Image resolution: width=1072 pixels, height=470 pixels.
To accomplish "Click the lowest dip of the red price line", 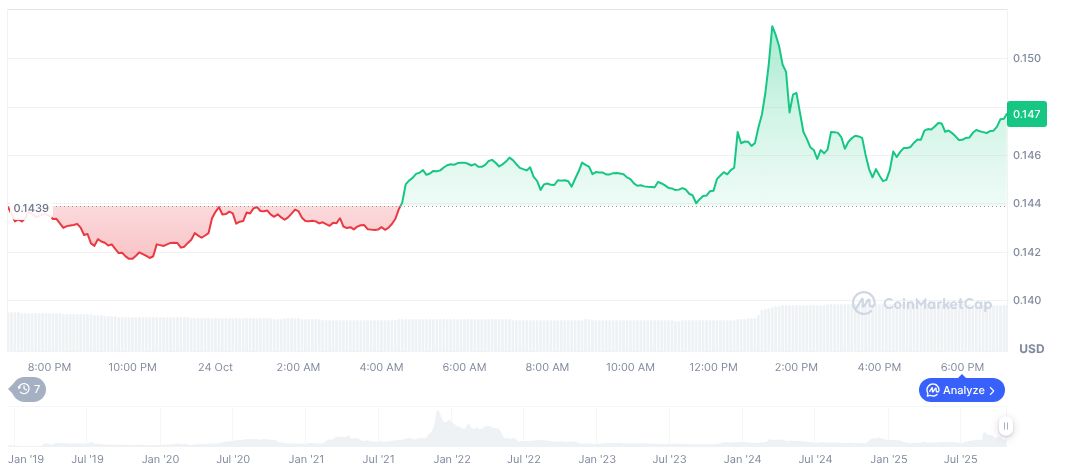I will tap(130, 259).
